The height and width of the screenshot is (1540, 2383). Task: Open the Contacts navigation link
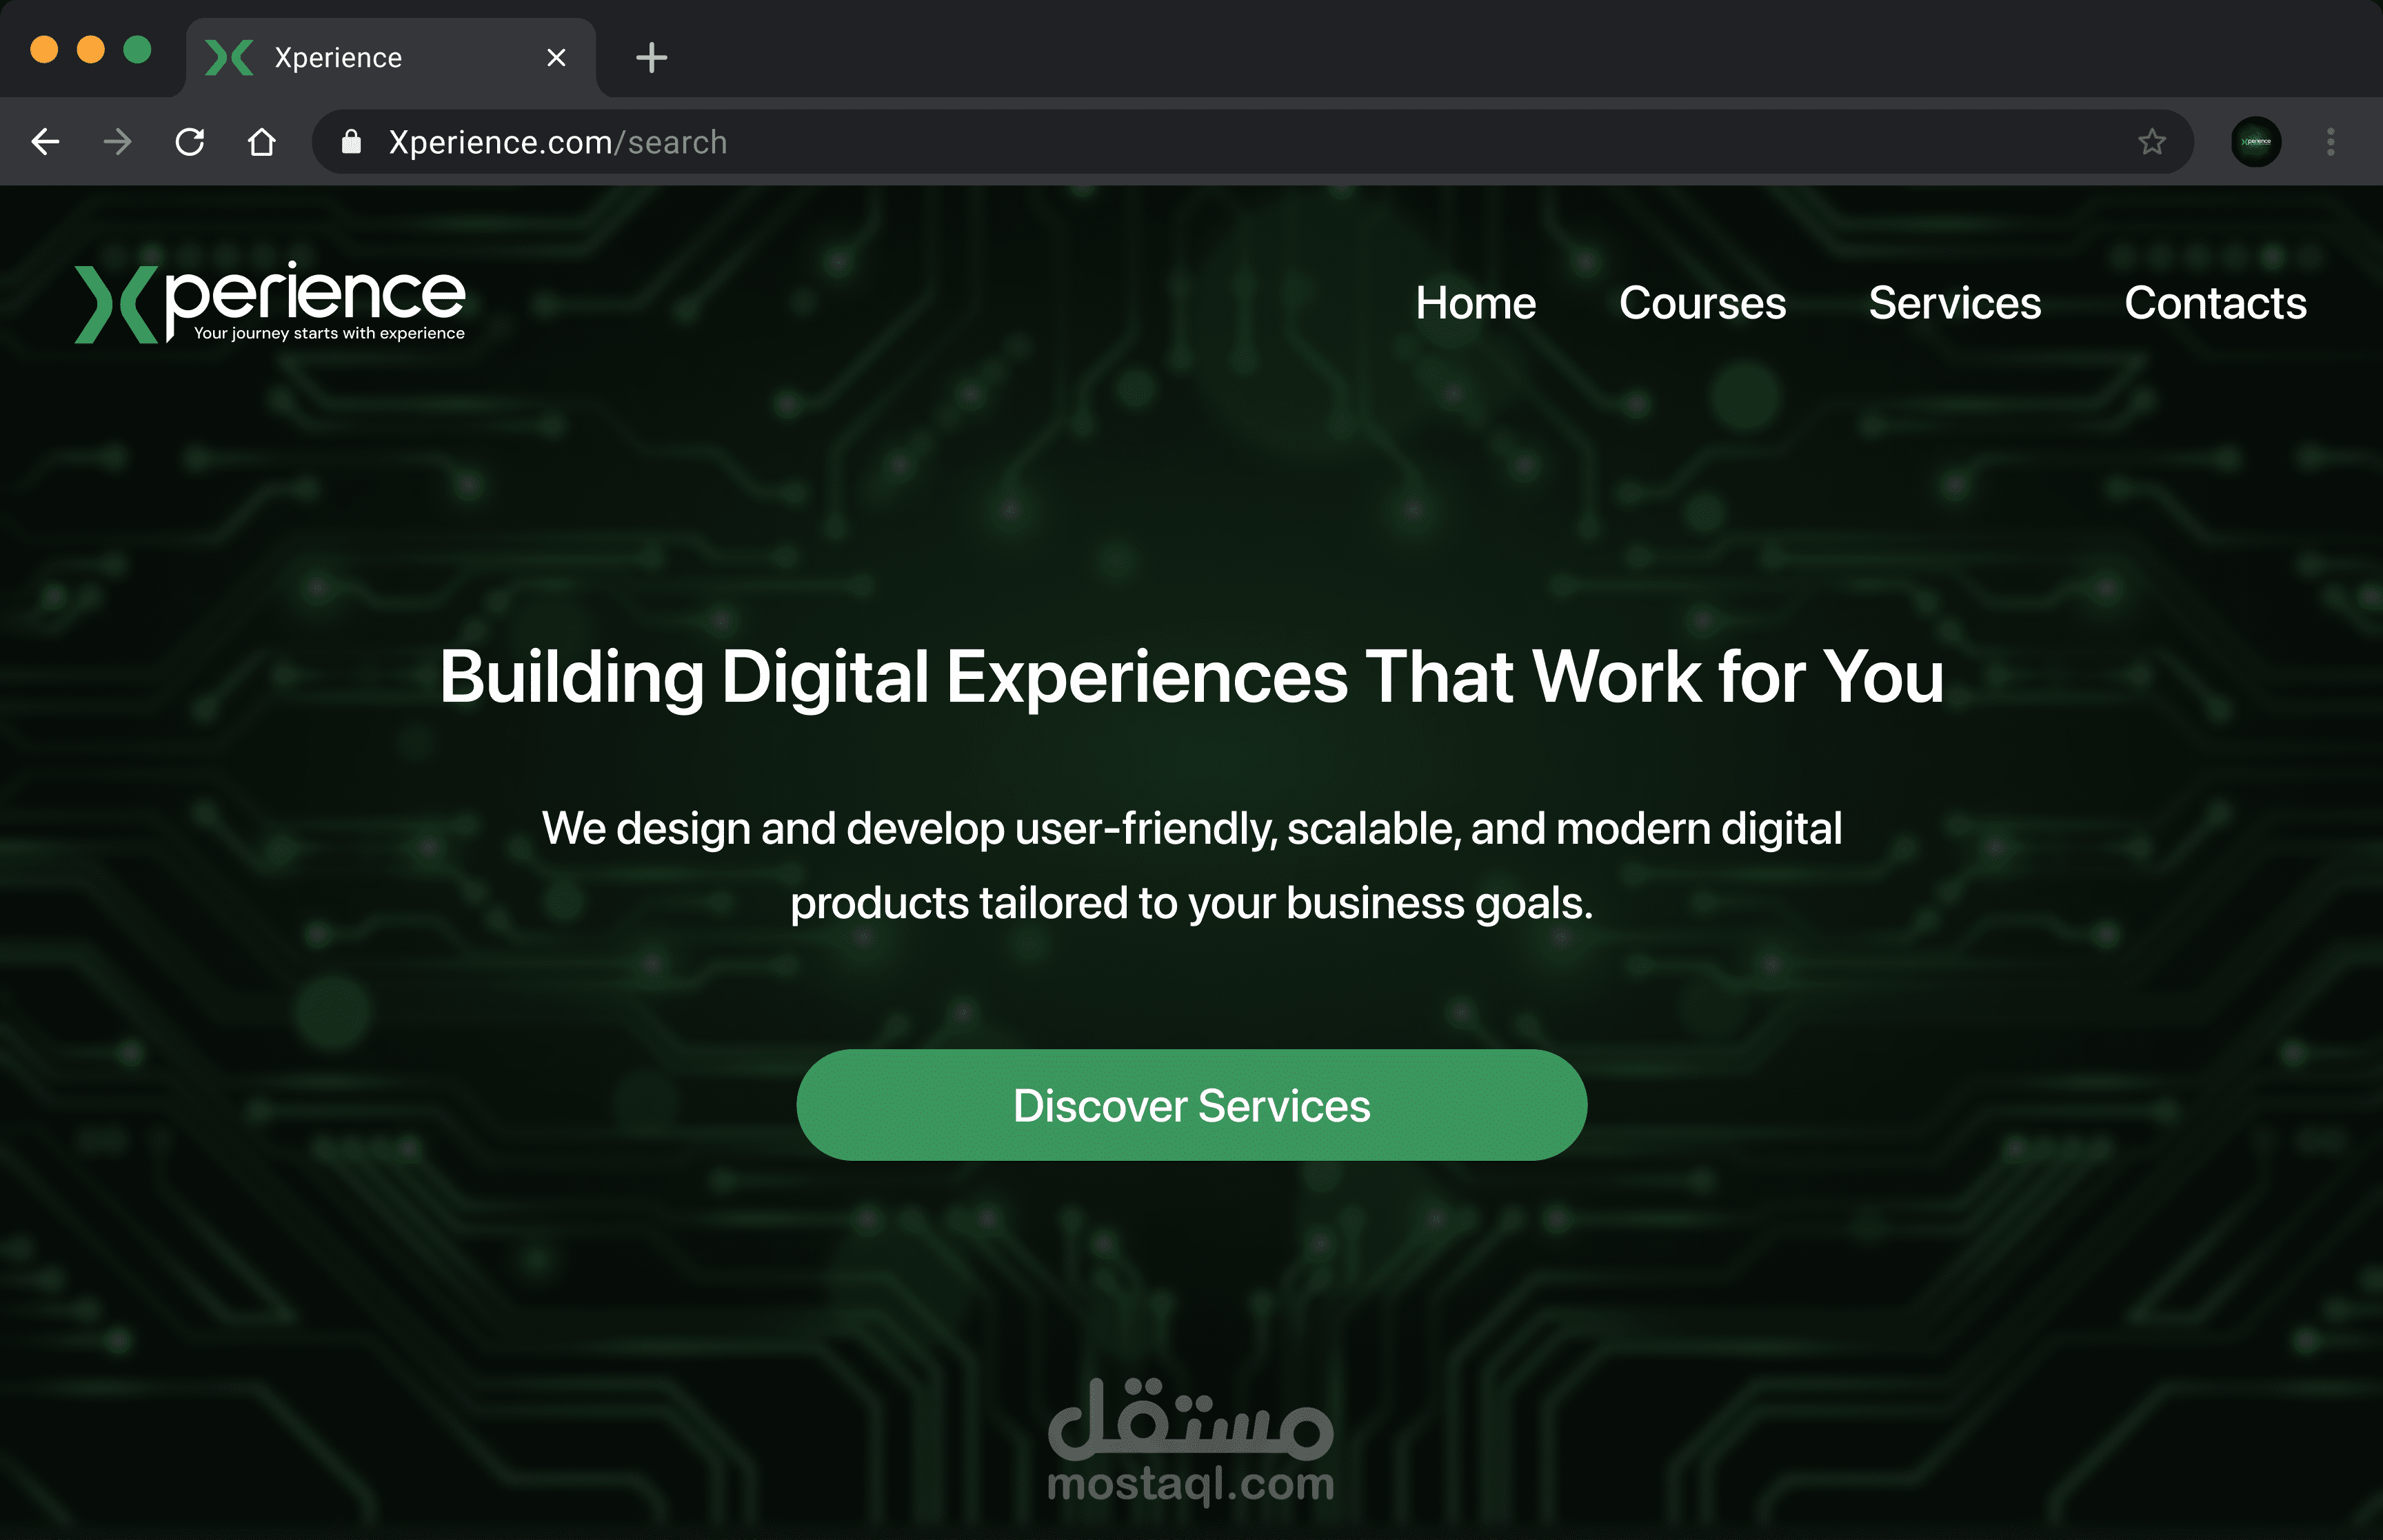(x=2215, y=303)
